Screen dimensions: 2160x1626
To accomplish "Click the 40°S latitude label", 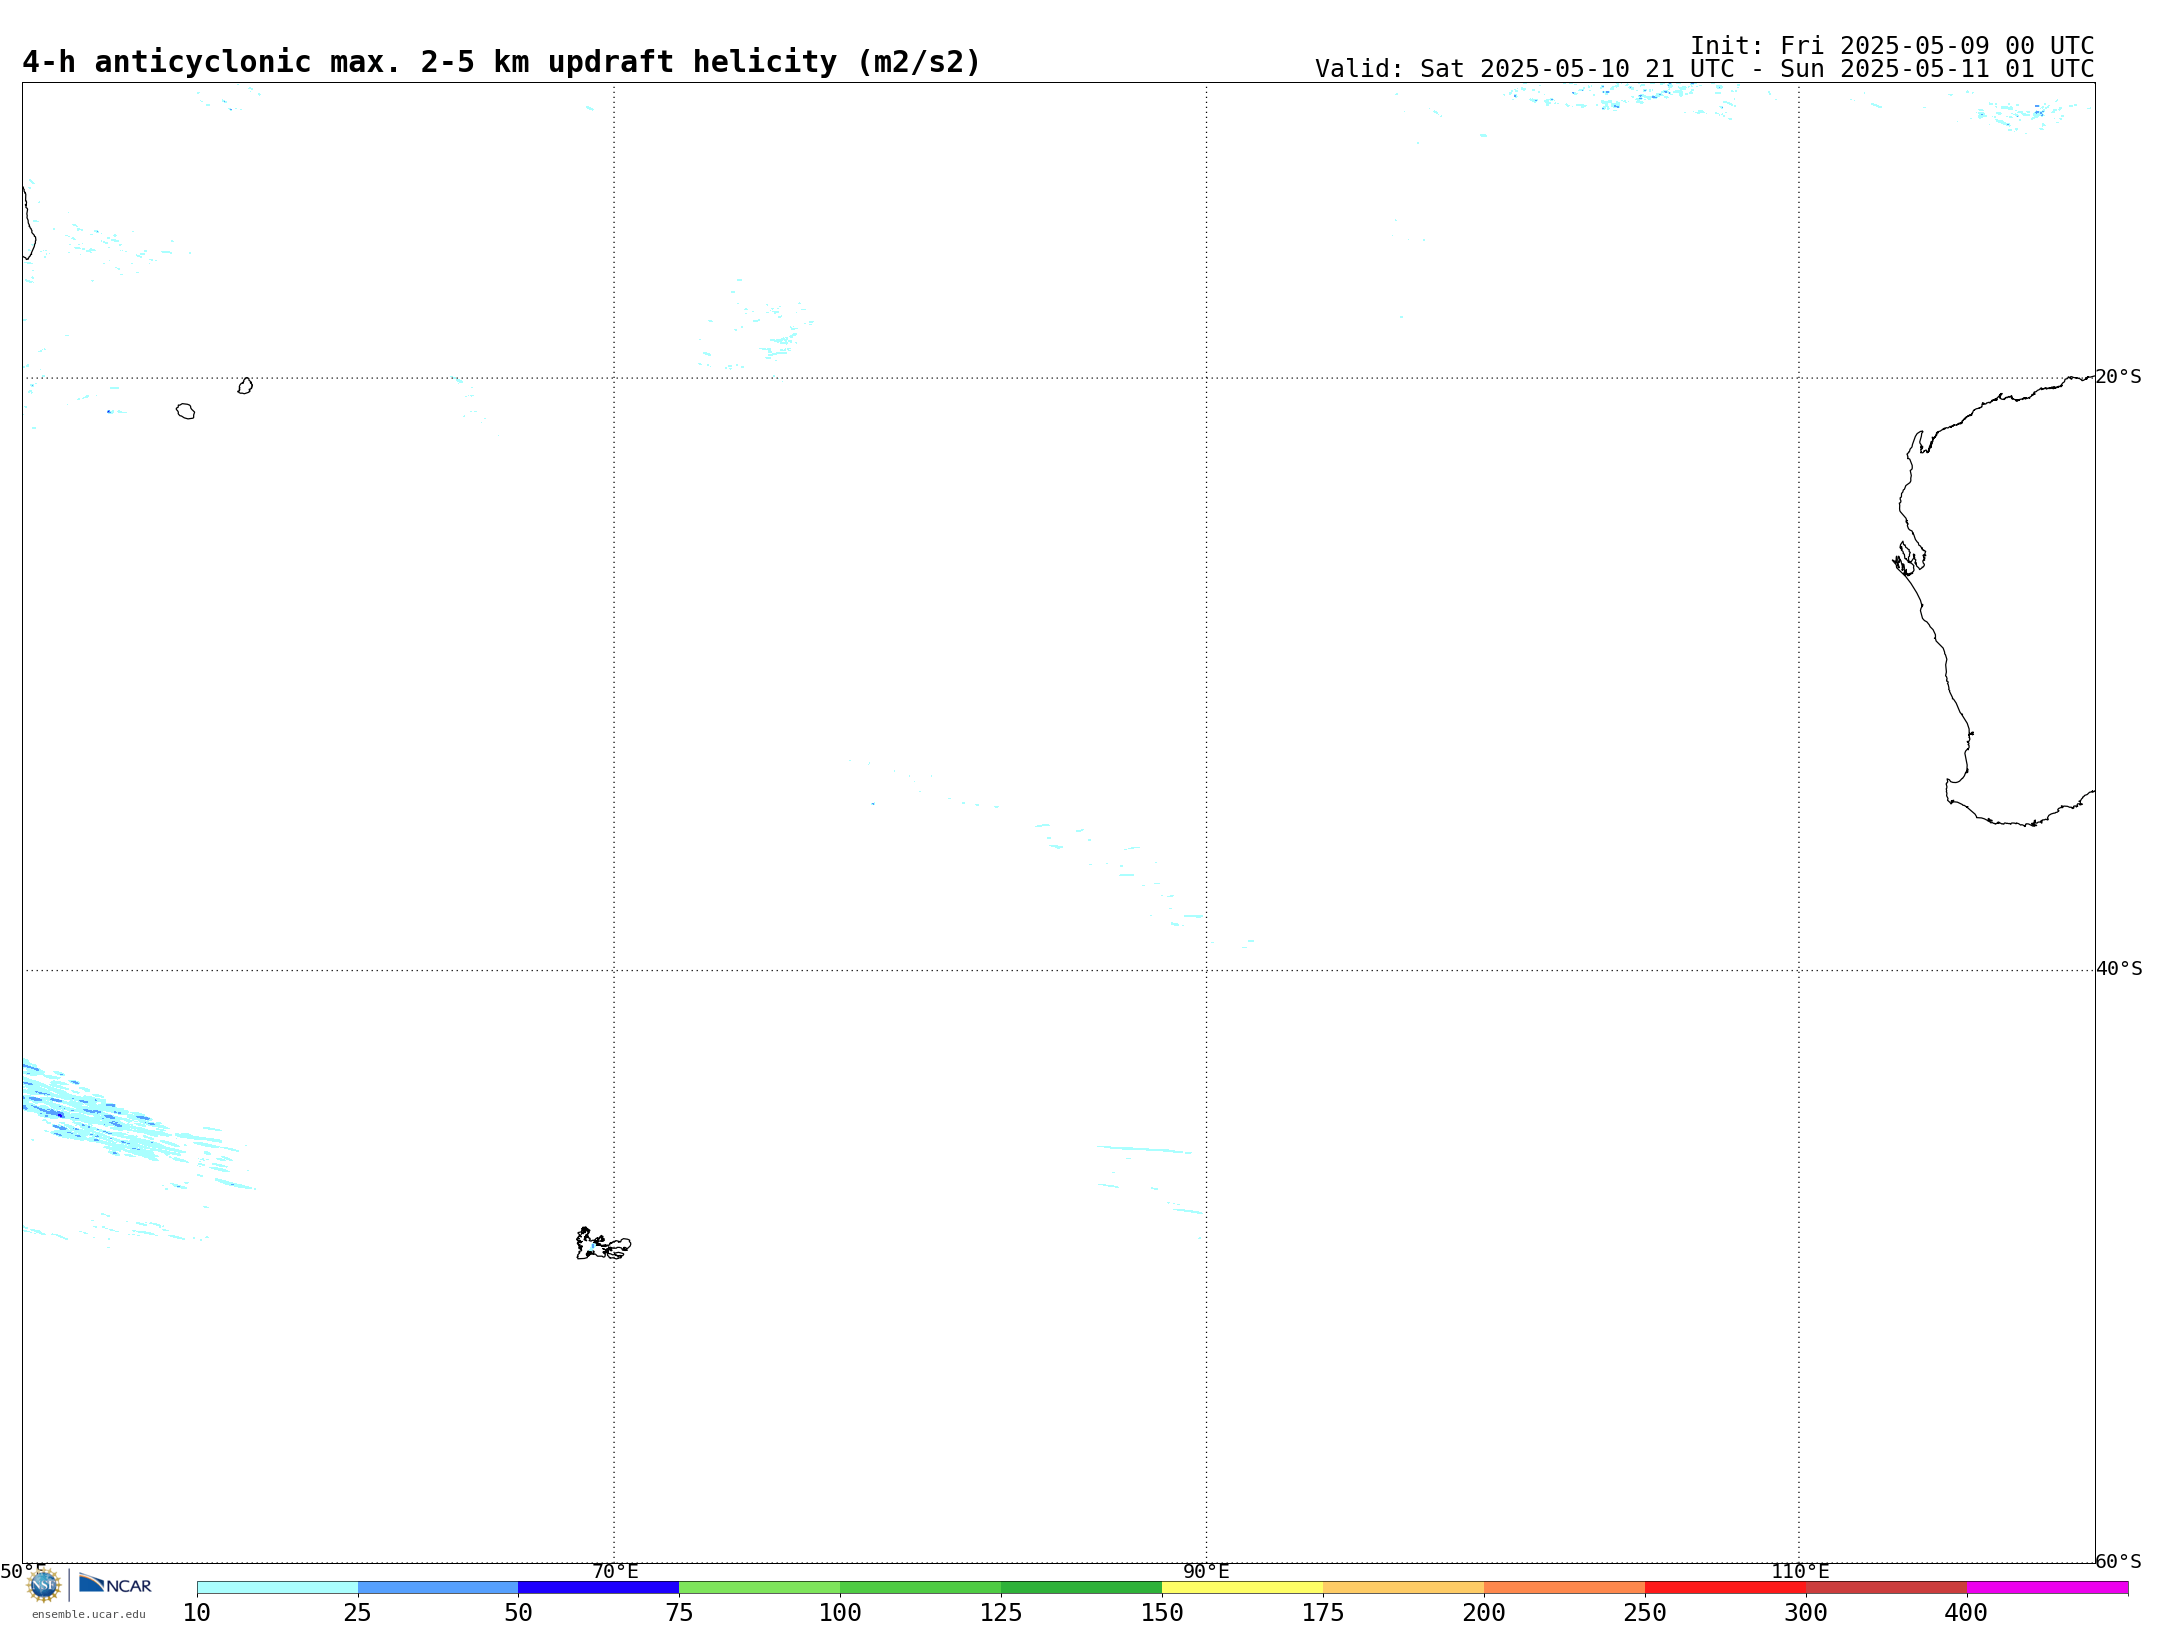I will [2119, 969].
